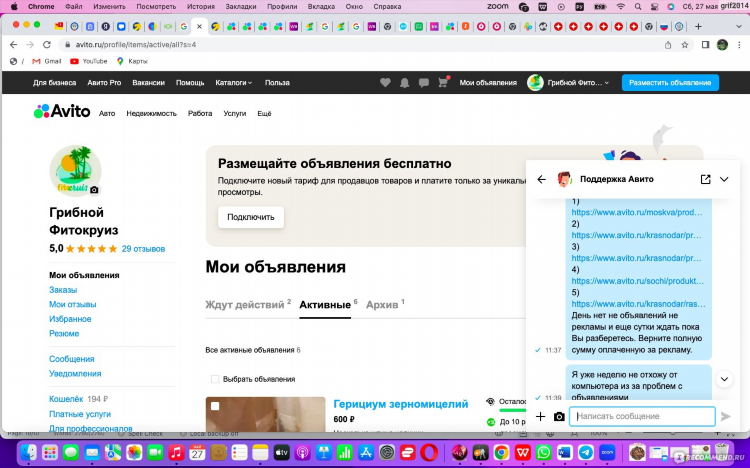Screen dimensions: 750x468
Task: Click the Avito logo
Action: coord(62,111)
